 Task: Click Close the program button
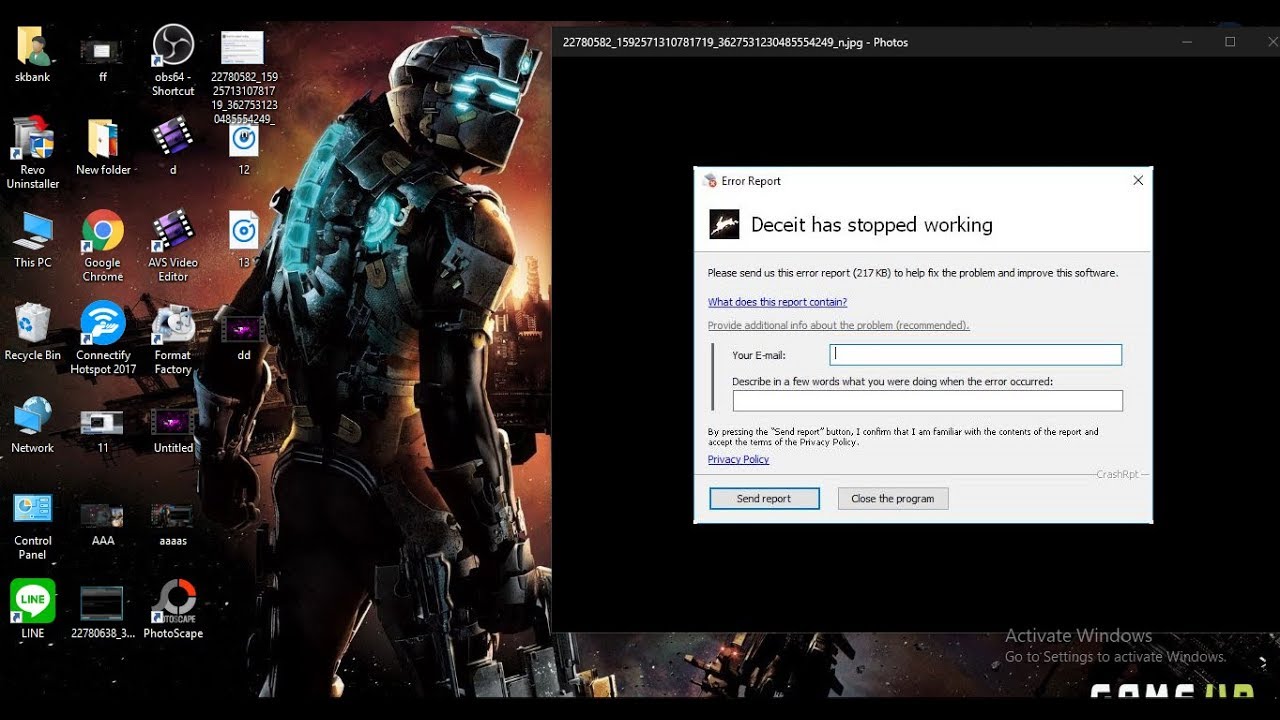click(893, 498)
